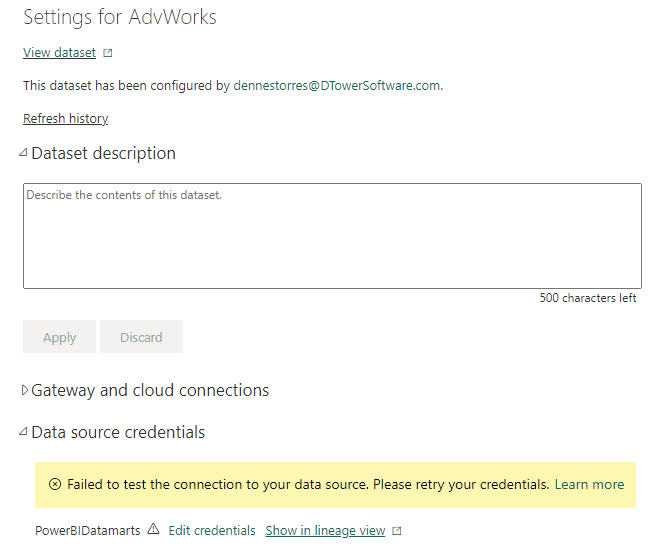Click the failed connection warning message text
Viewport: 660px width, 548px height.
pos(308,484)
